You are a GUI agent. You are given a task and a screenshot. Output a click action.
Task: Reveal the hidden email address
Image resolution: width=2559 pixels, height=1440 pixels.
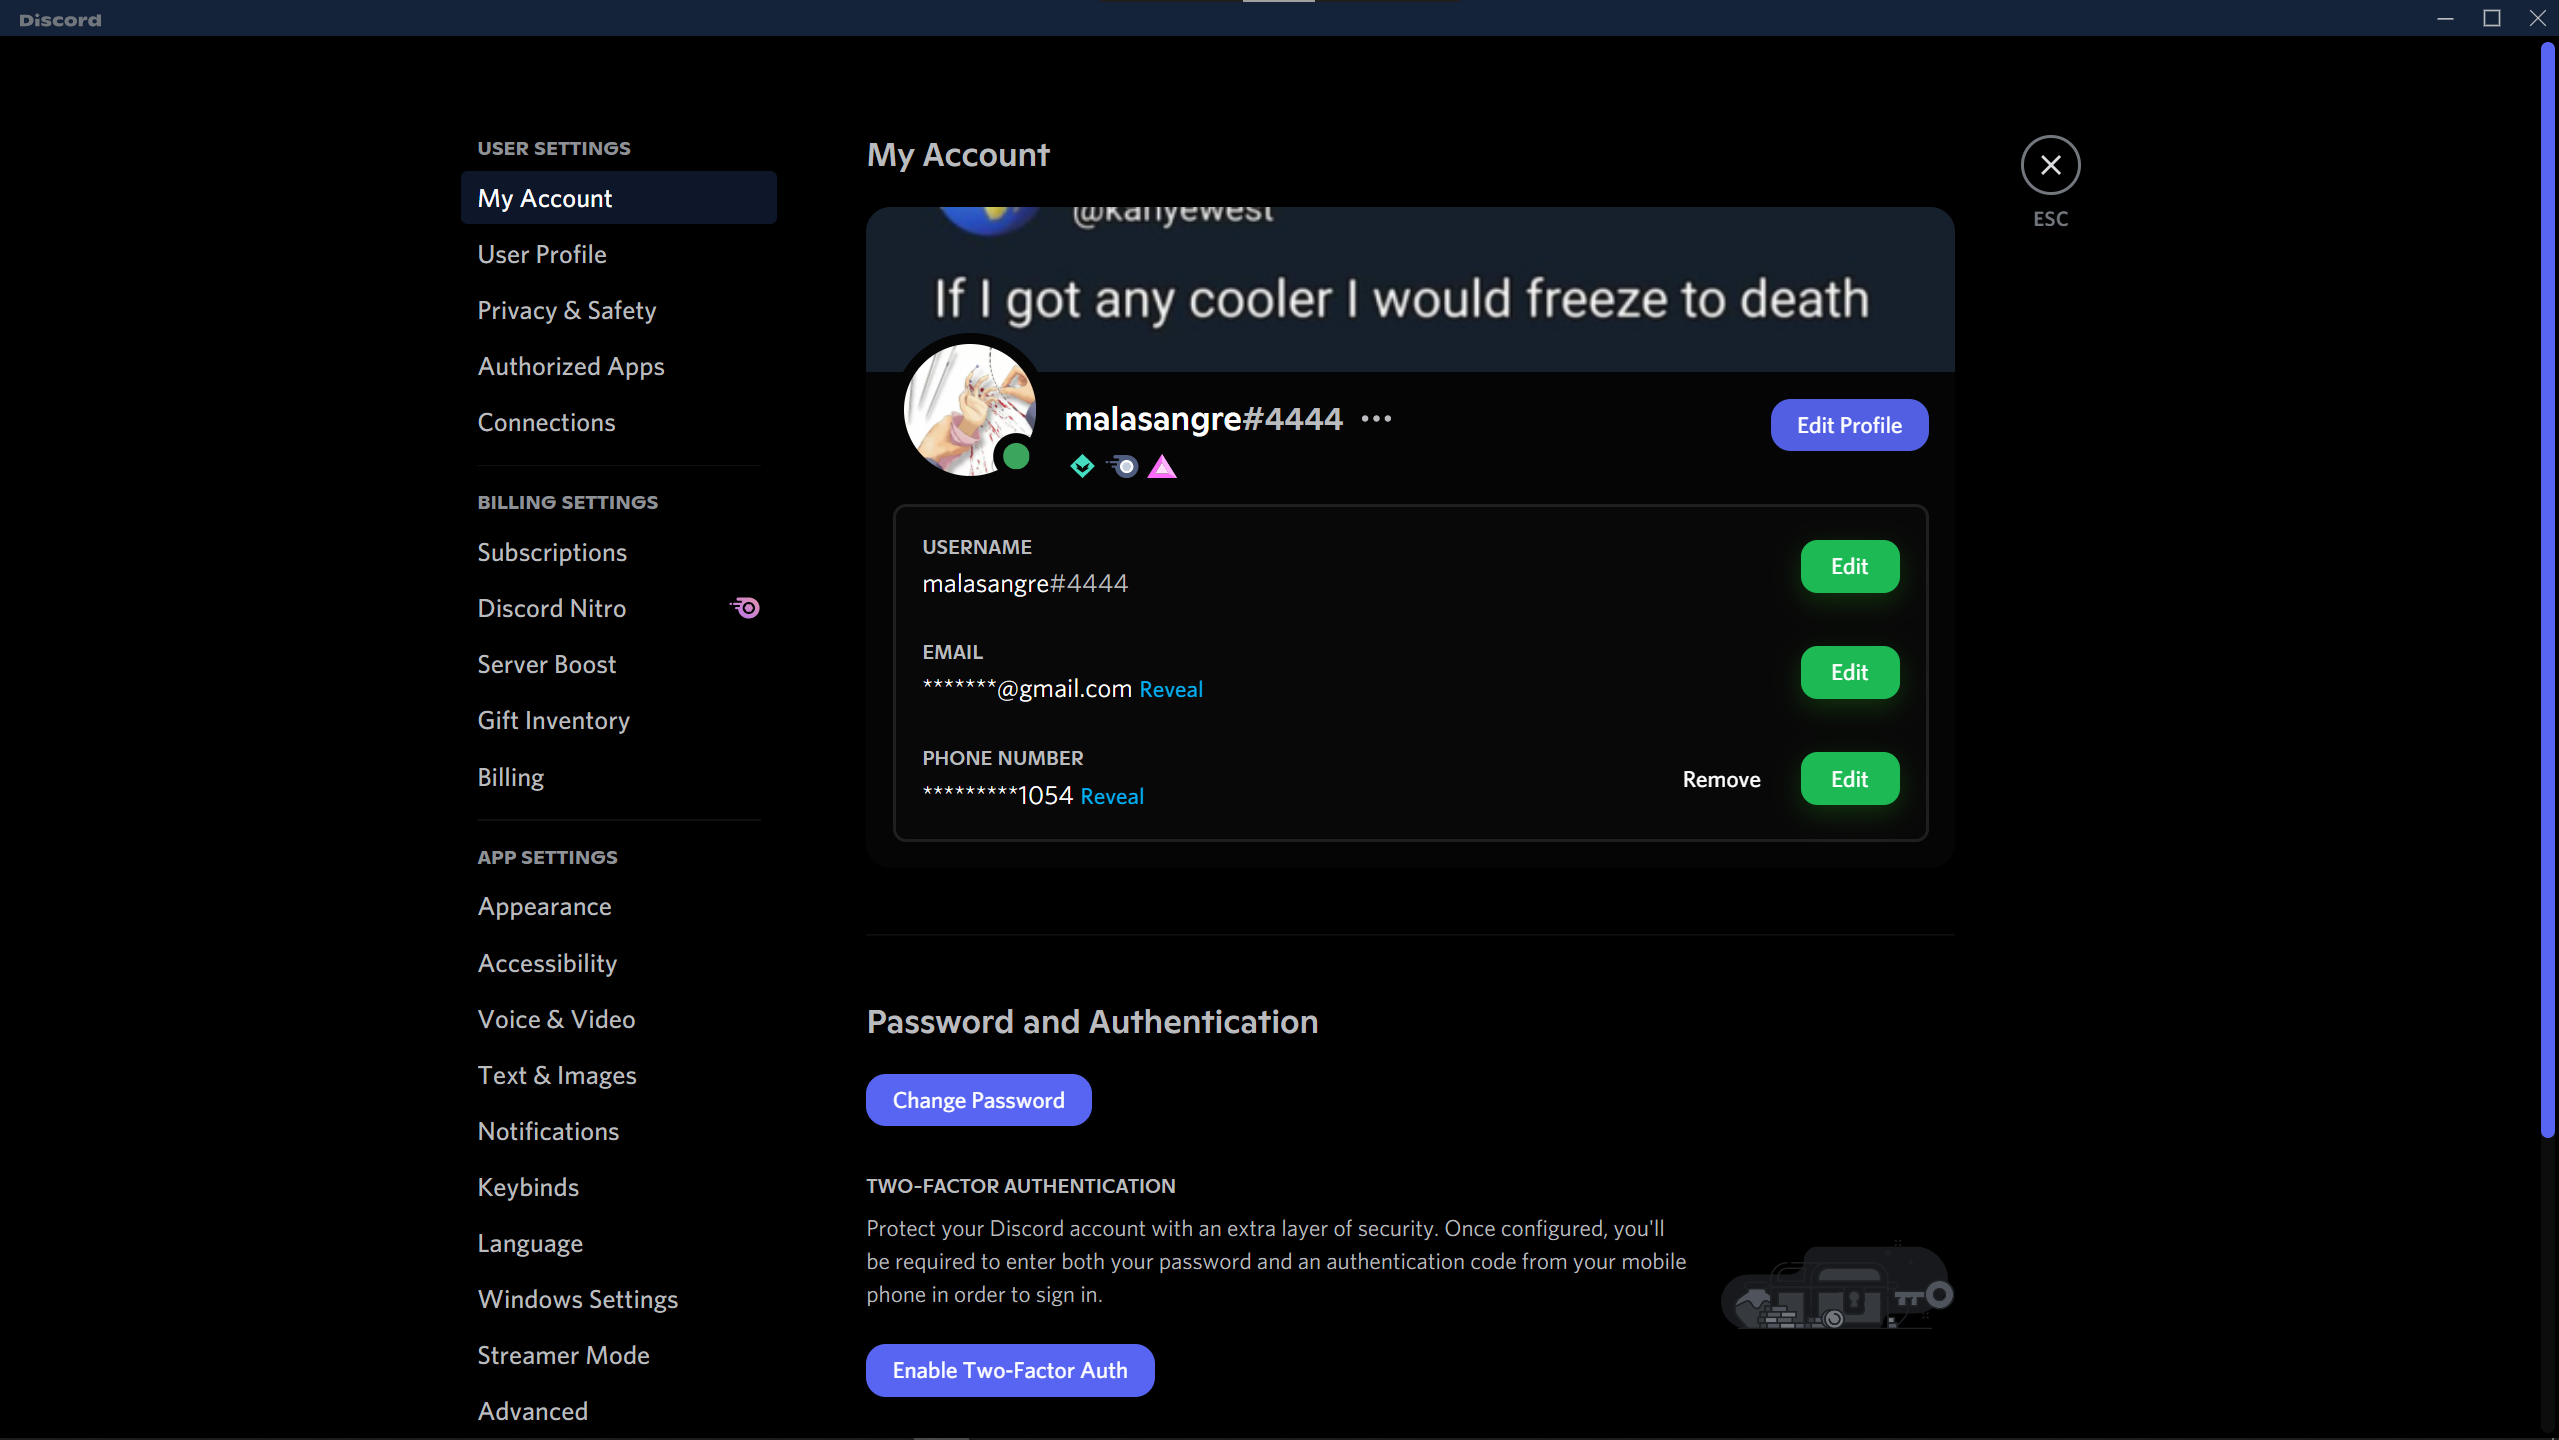click(x=1171, y=690)
